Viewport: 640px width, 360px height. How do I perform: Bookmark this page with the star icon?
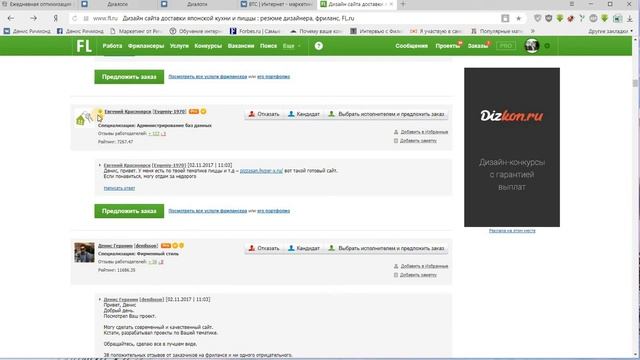pos(518,18)
